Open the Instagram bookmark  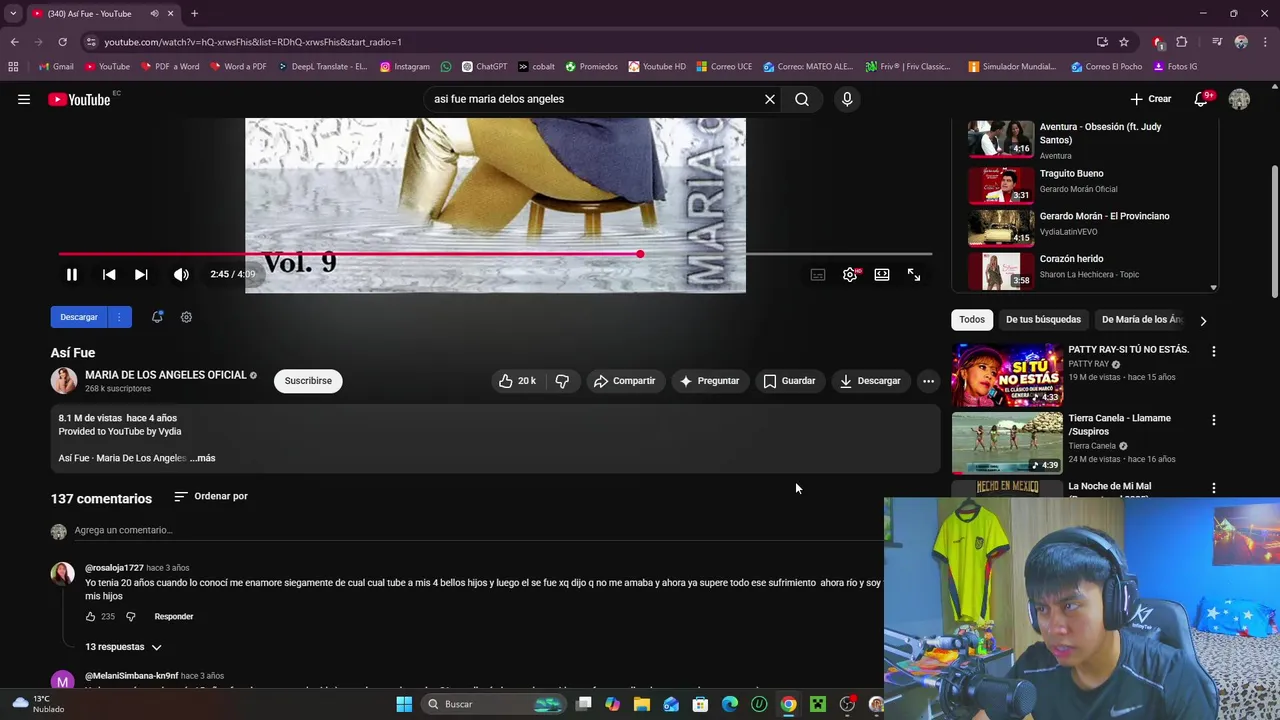[405, 67]
